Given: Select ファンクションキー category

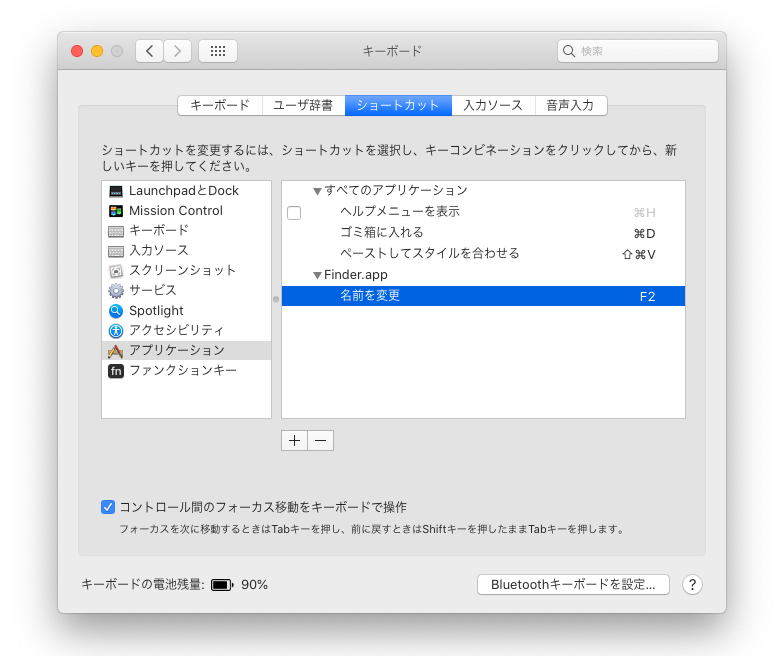Looking at the screenshot, I should tap(187, 371).
